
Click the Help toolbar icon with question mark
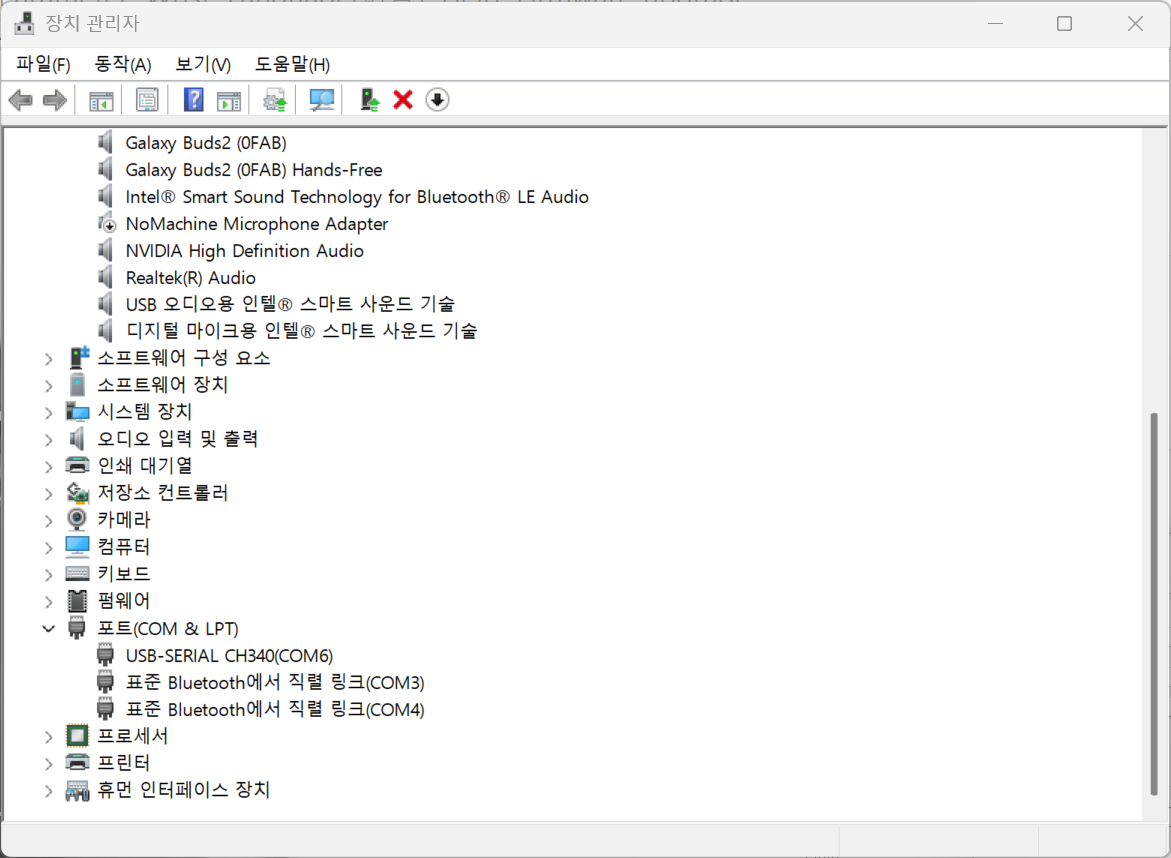pos(194,100)
